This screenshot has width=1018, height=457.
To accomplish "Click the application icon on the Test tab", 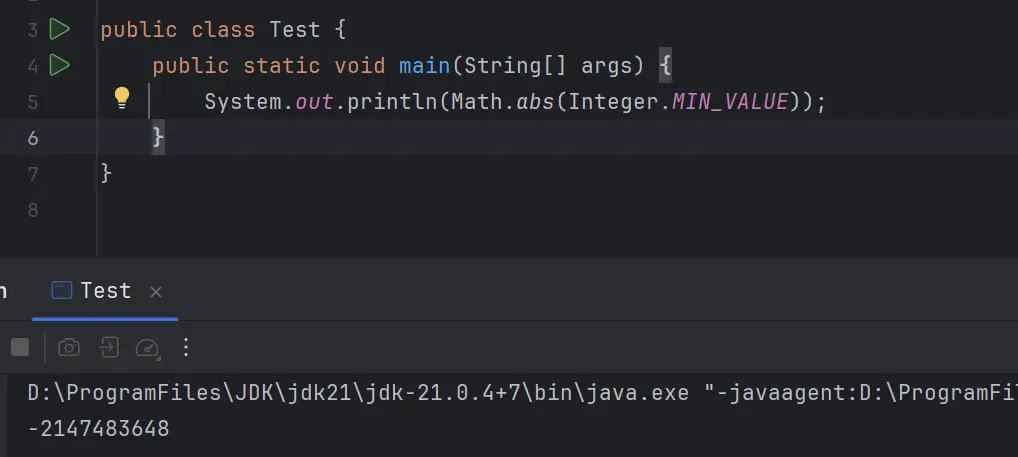I will (62, 290).
